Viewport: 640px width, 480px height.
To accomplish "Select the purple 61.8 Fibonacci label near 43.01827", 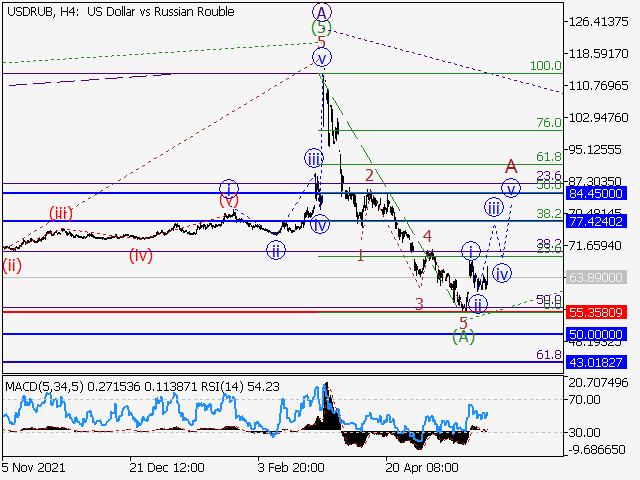I will click(x=549, y=355).
